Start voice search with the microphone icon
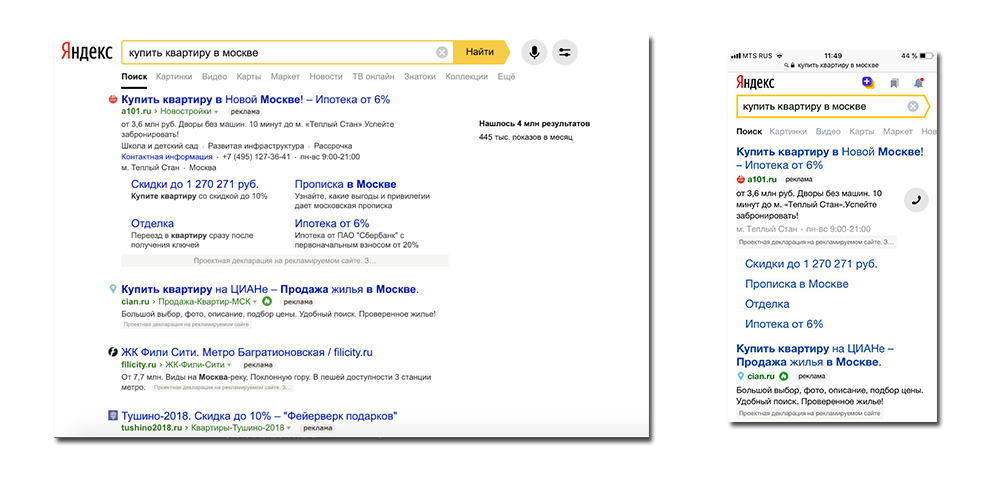The width and height of the screenshot is (1000, 479). click(x=534, y=52)
